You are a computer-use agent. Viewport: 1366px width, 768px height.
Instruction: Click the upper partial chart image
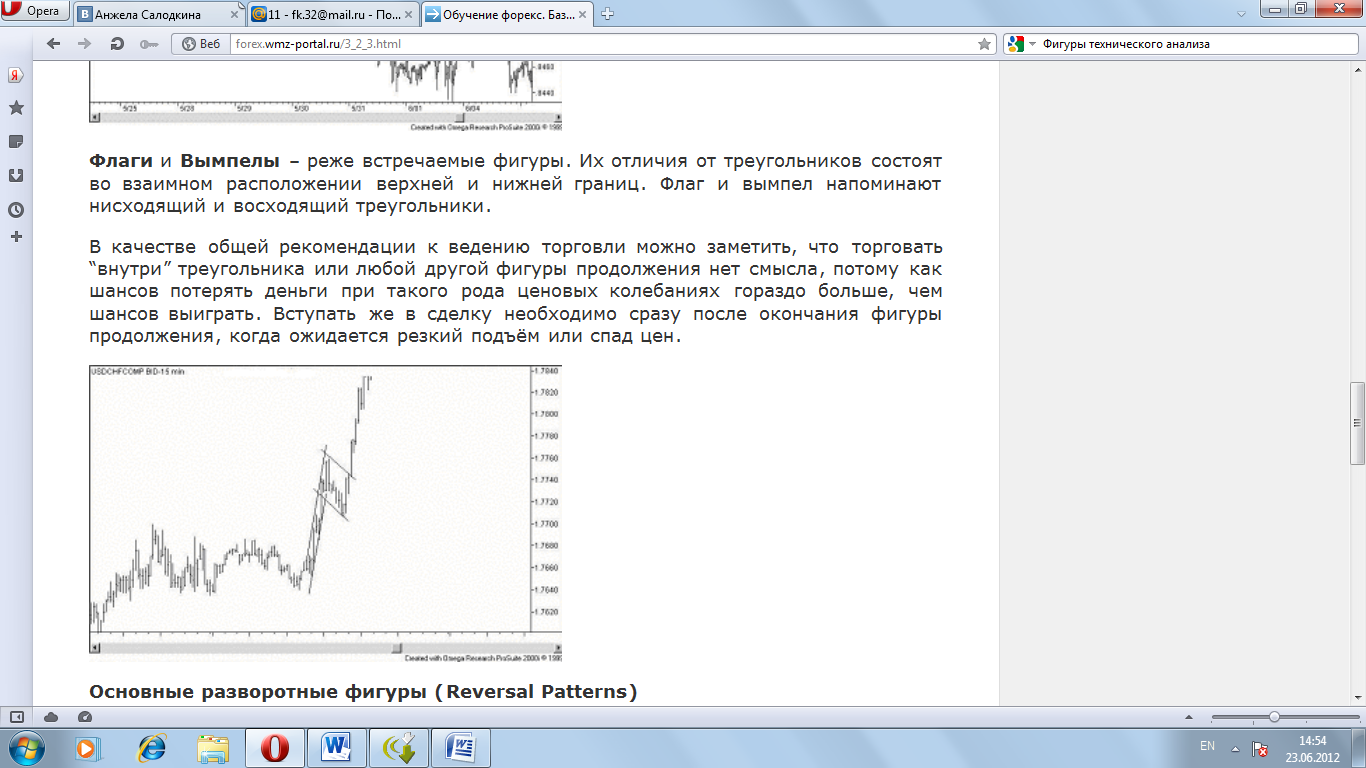click(325, 96)
